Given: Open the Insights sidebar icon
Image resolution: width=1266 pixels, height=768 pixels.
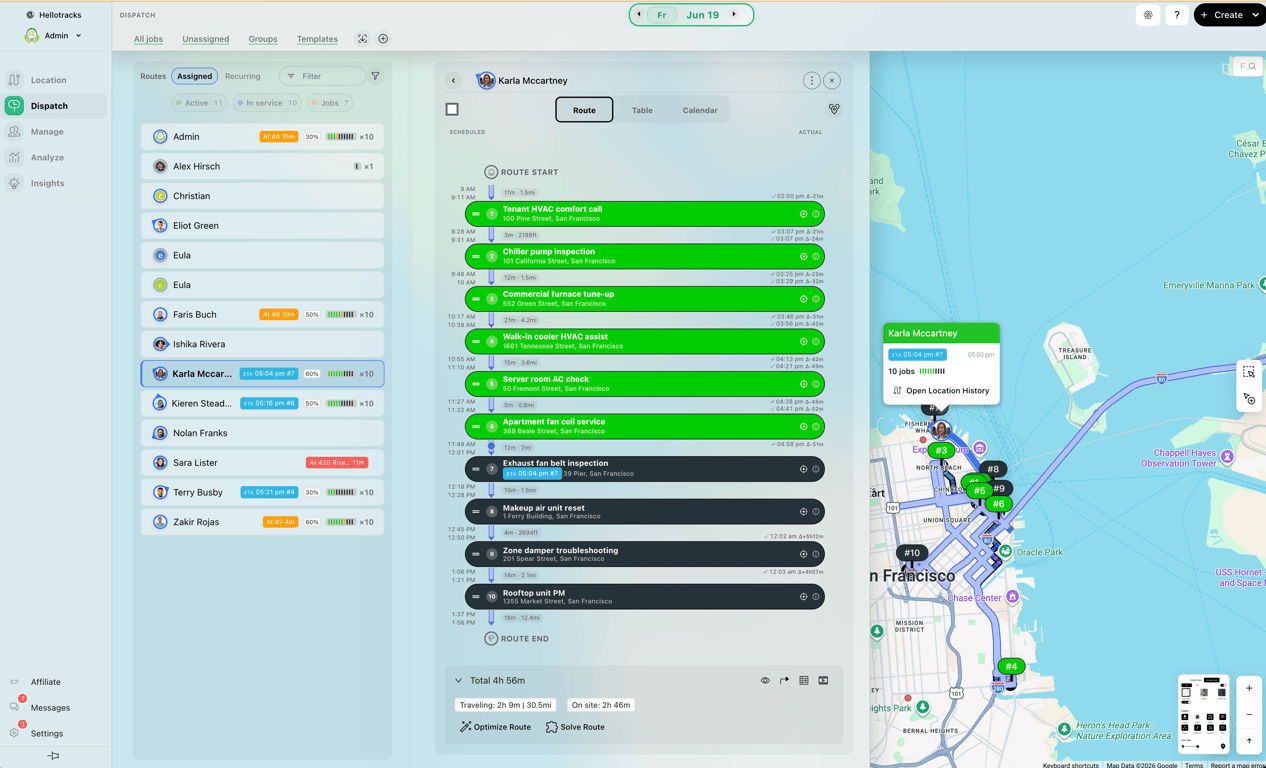Looking at the screenshot, I should coord(14,183).
